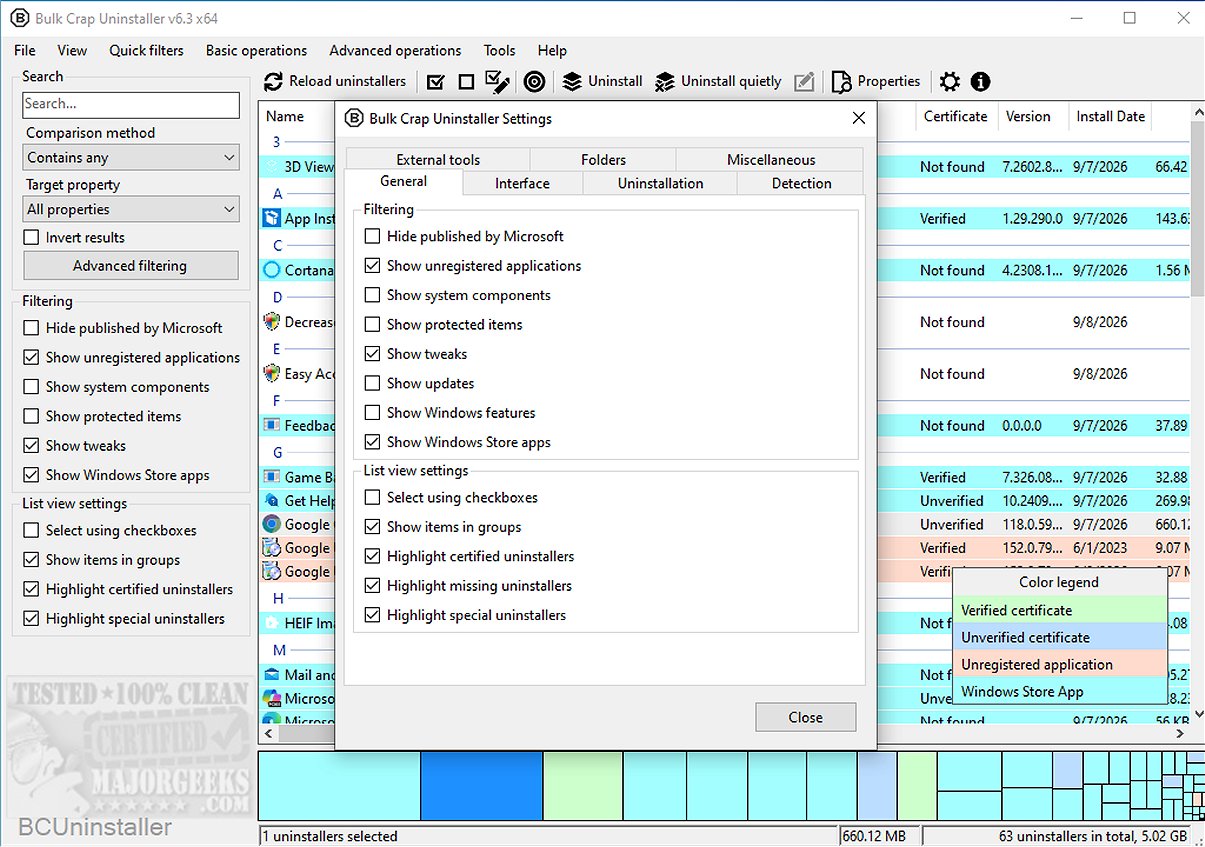Click the info circle toolbar icon
The width and height of the screenshot is (1205, 847).
point(980,82)
